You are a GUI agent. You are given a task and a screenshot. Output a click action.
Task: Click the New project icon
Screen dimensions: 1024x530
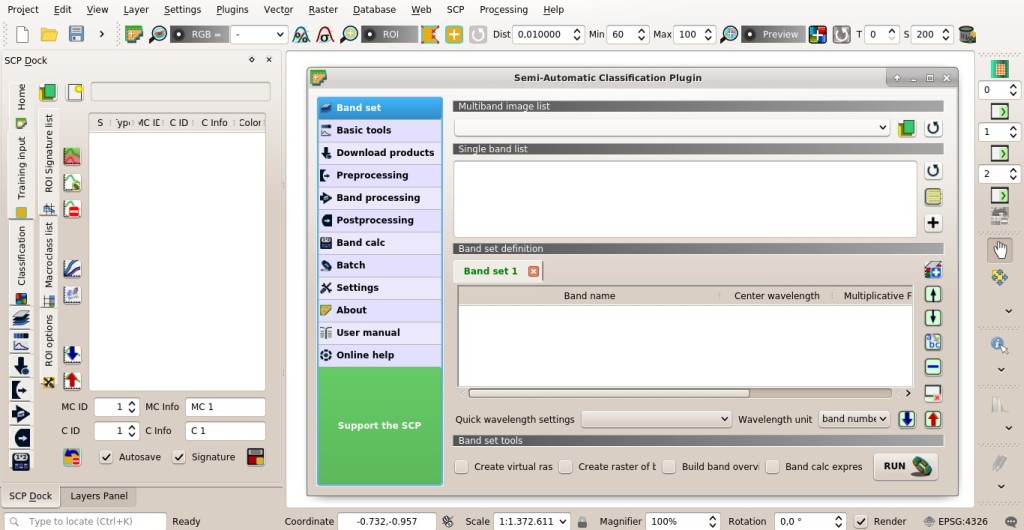pyautogui.click(x=22, y=34)
